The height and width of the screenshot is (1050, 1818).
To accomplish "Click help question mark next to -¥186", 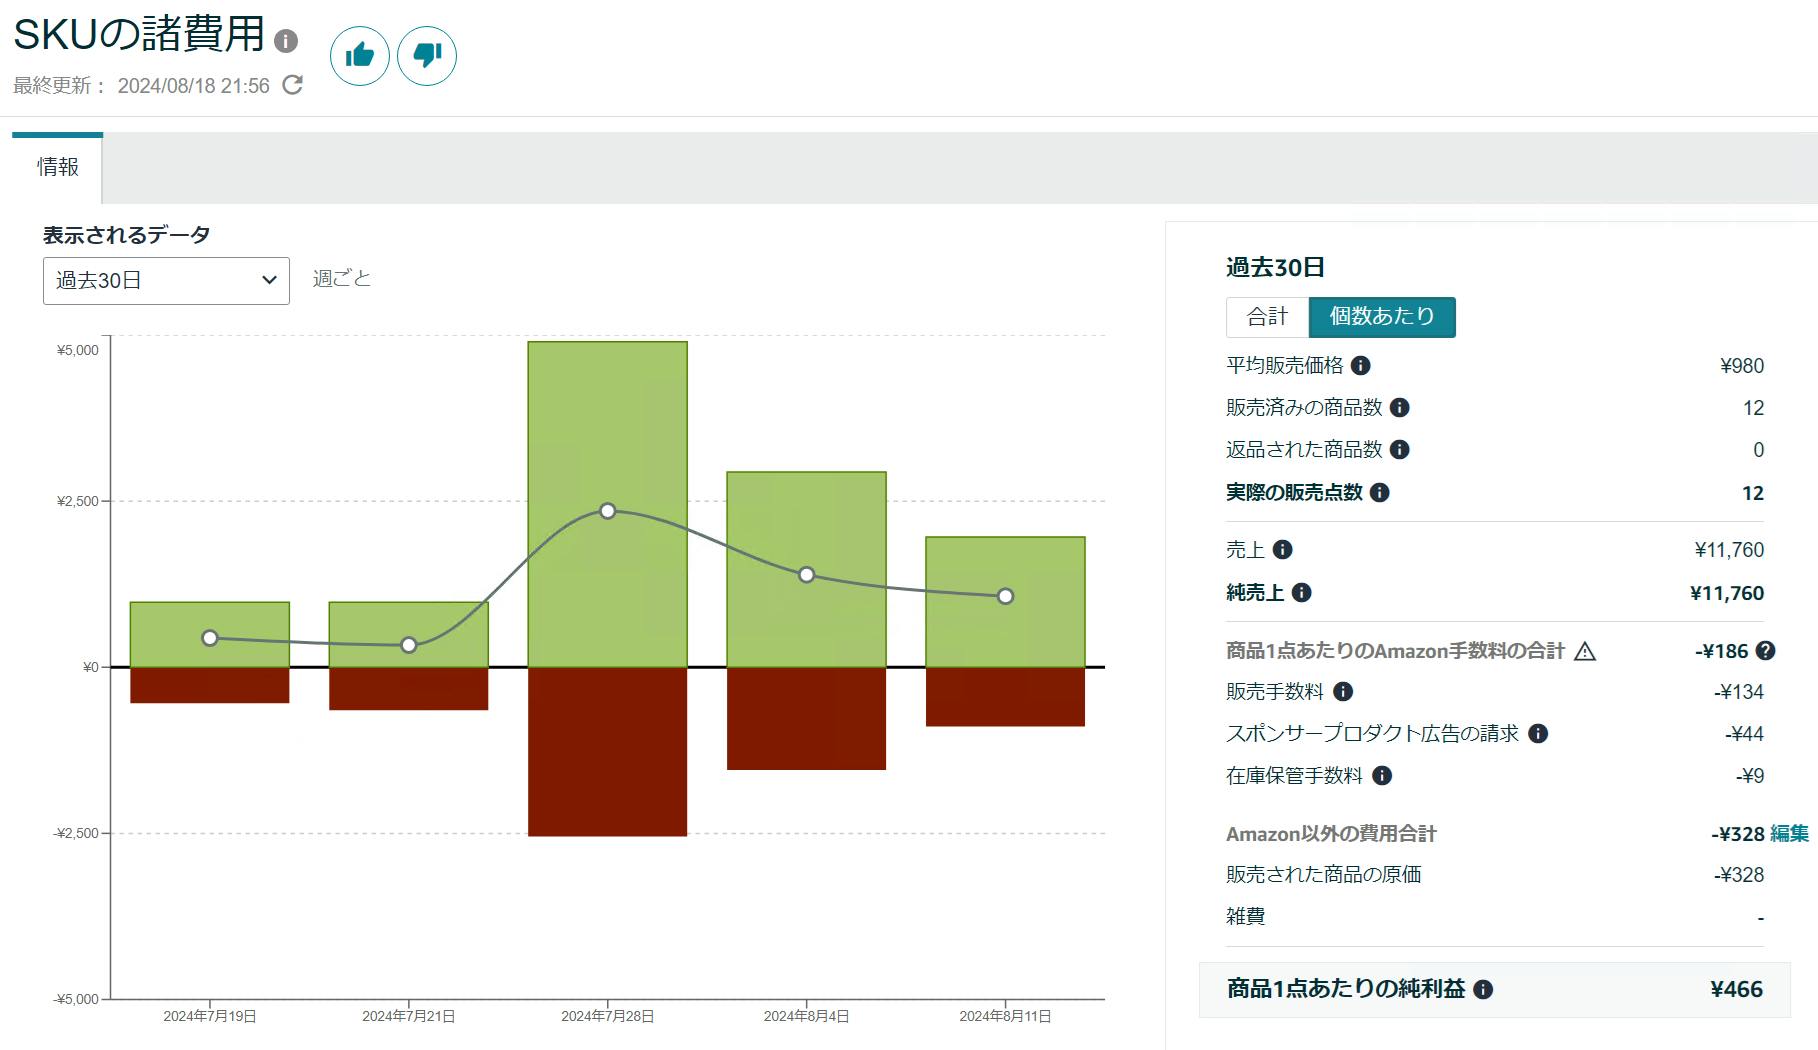I will [1766, 651].
